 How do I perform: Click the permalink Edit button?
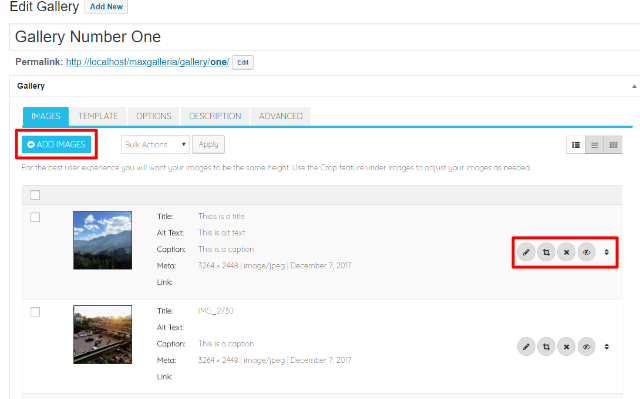pos(243,62)
